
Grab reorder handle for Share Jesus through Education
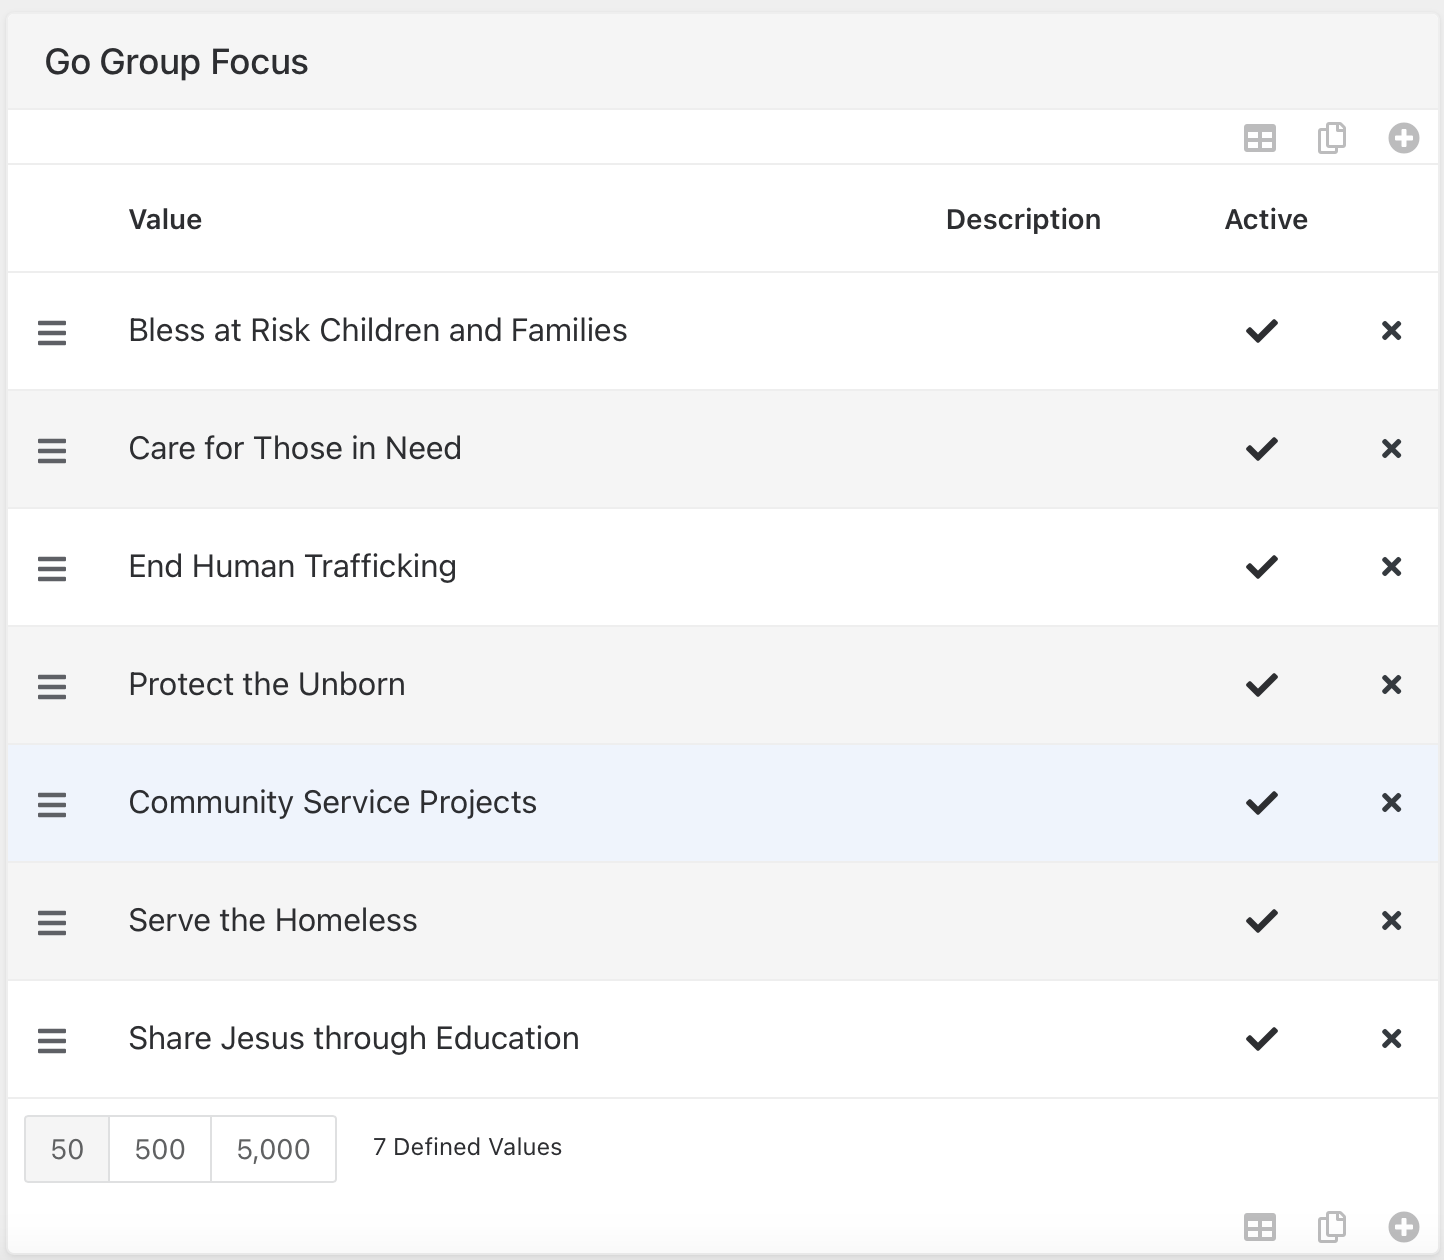[x=52, y=1040]
